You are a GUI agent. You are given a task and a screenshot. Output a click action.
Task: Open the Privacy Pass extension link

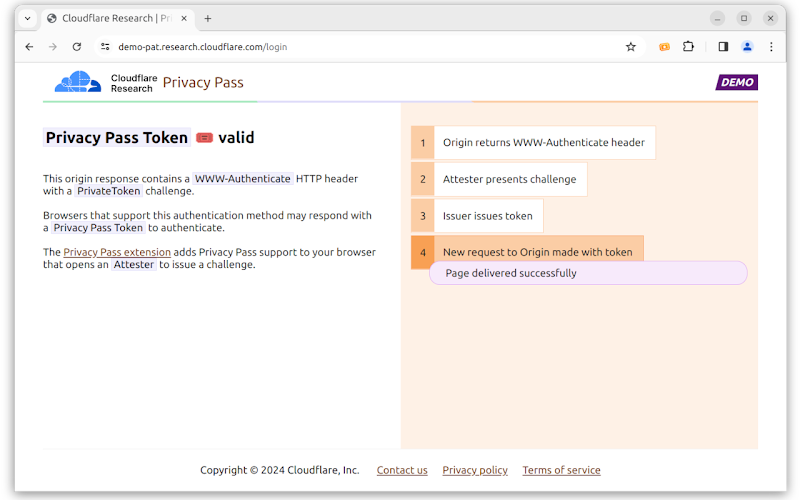117,252
